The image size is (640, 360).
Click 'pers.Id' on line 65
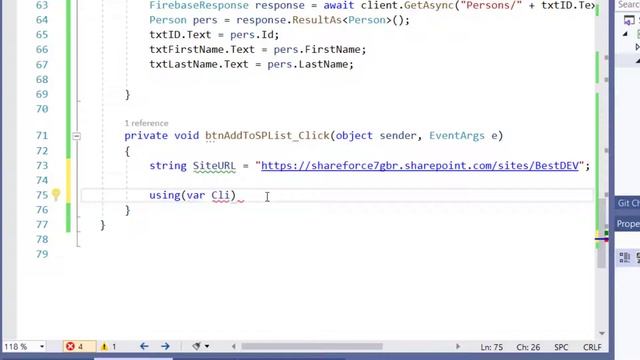click(x=252, y=35)
